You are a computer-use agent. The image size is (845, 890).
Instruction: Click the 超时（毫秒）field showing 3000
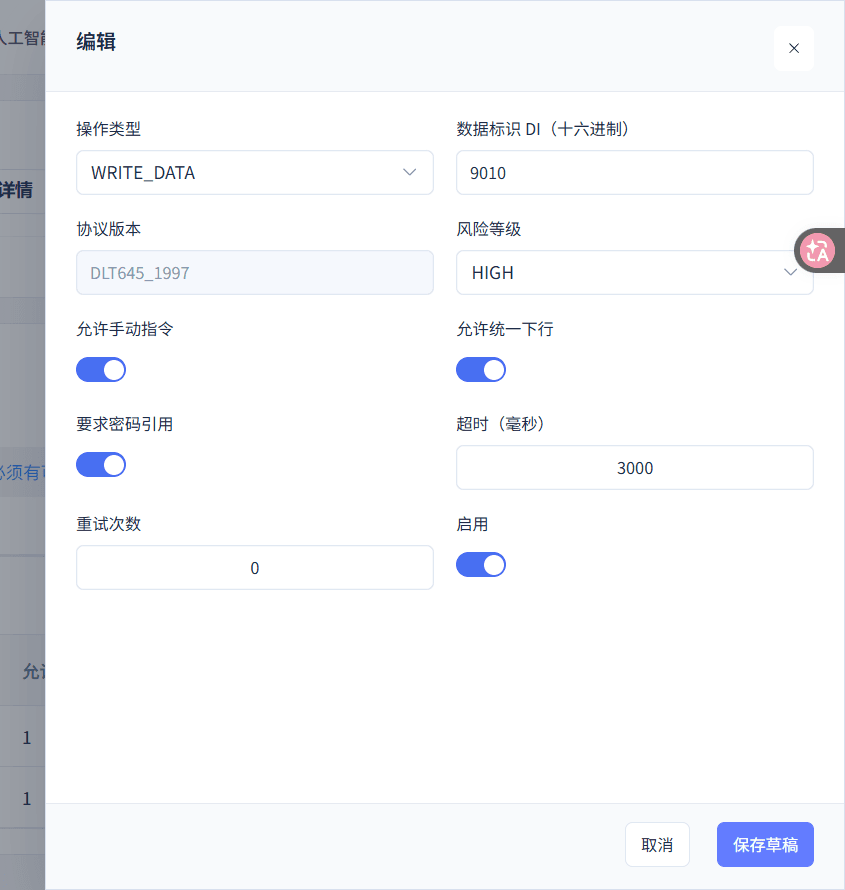pos(634,468)
